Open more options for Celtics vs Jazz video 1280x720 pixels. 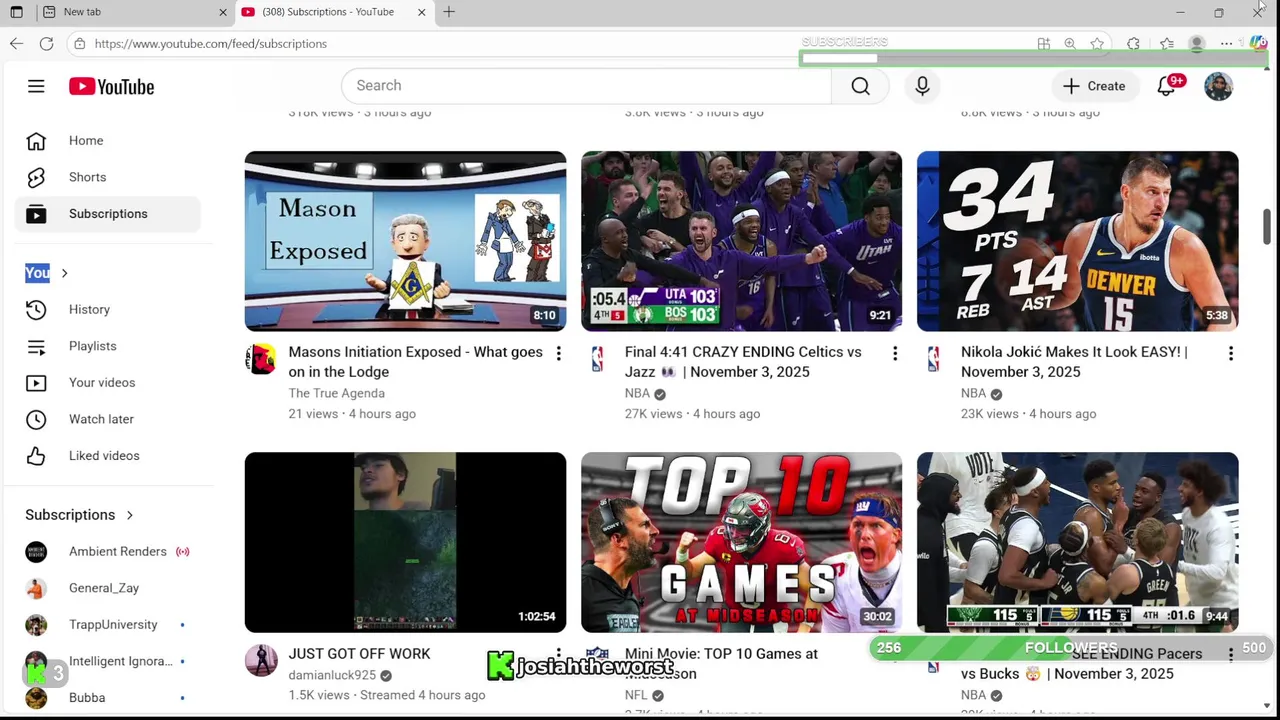[x=894, y=353]
